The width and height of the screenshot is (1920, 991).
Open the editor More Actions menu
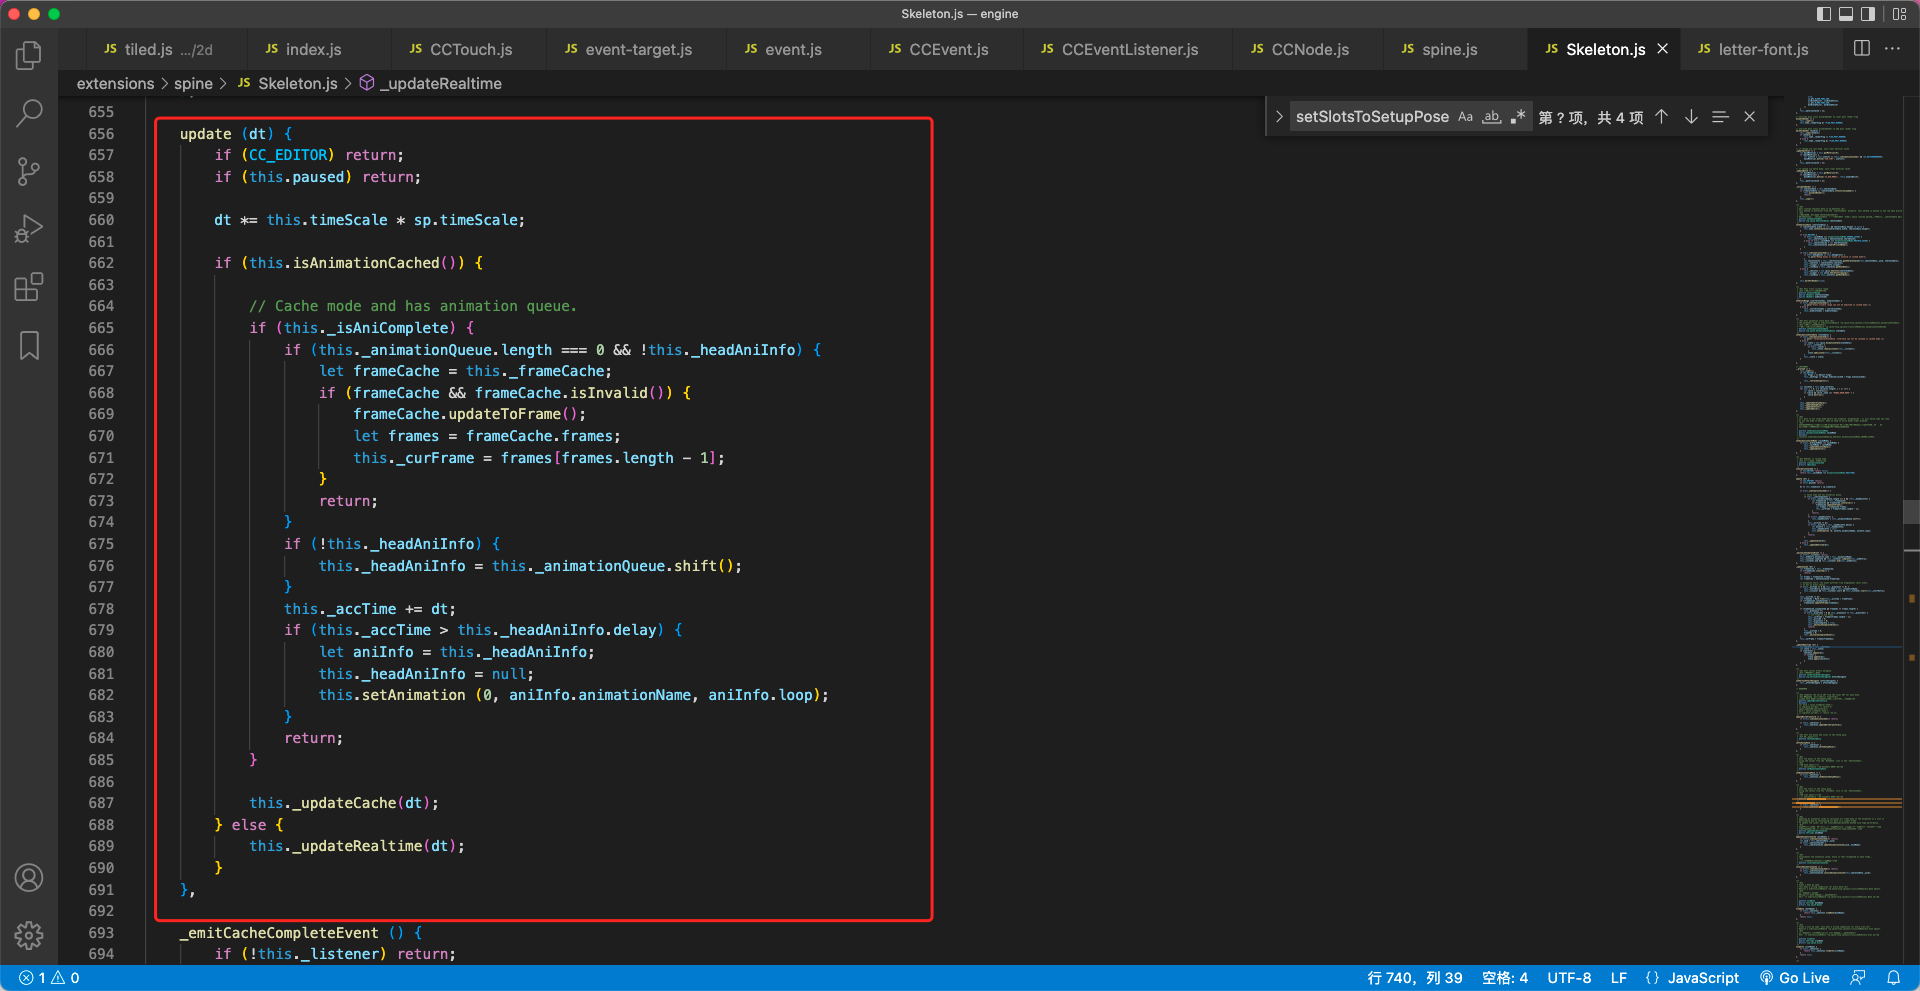1893,49
